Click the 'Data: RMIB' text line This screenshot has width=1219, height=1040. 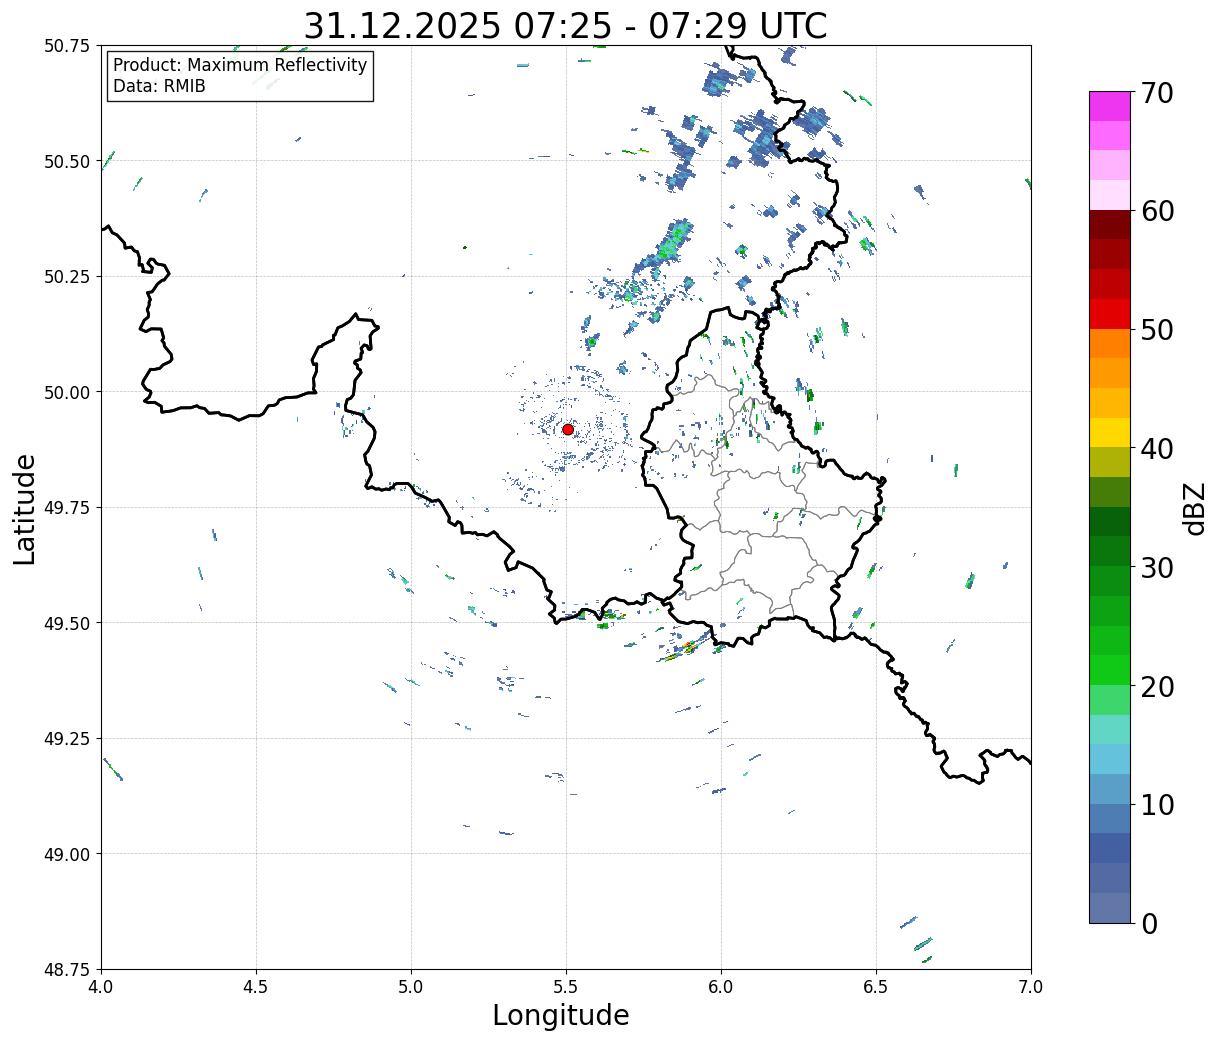159,86
